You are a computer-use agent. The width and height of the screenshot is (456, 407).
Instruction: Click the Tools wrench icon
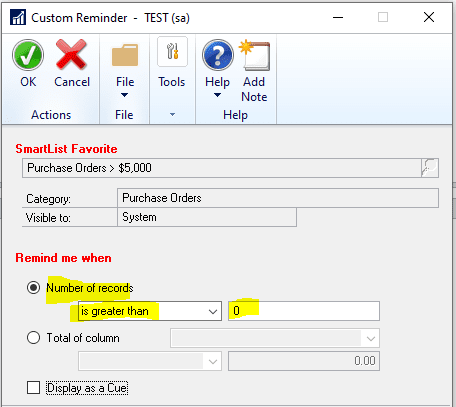coord(172,51)
